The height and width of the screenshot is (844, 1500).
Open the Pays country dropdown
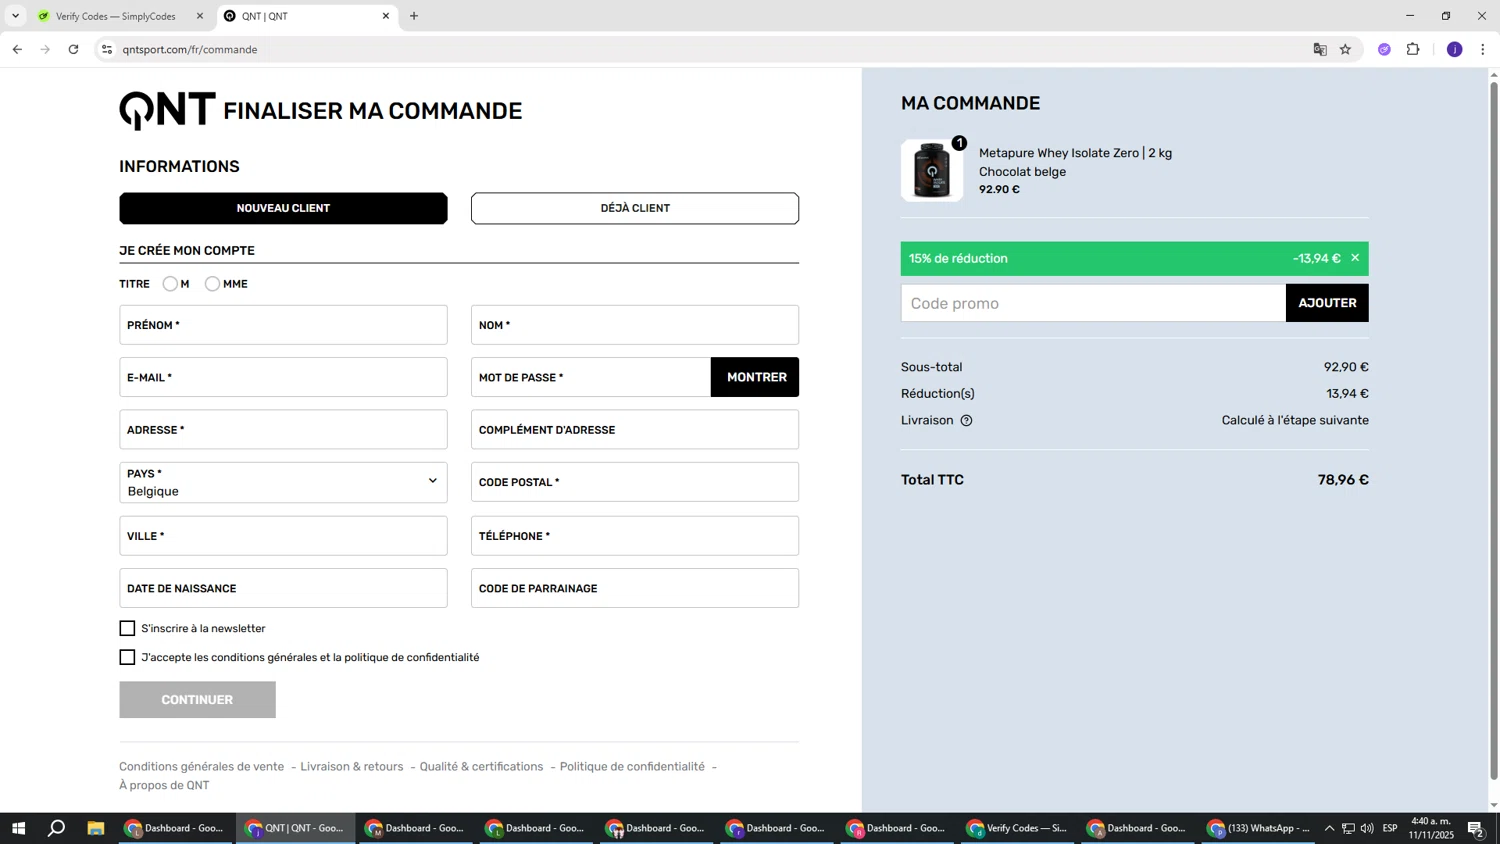283,482
